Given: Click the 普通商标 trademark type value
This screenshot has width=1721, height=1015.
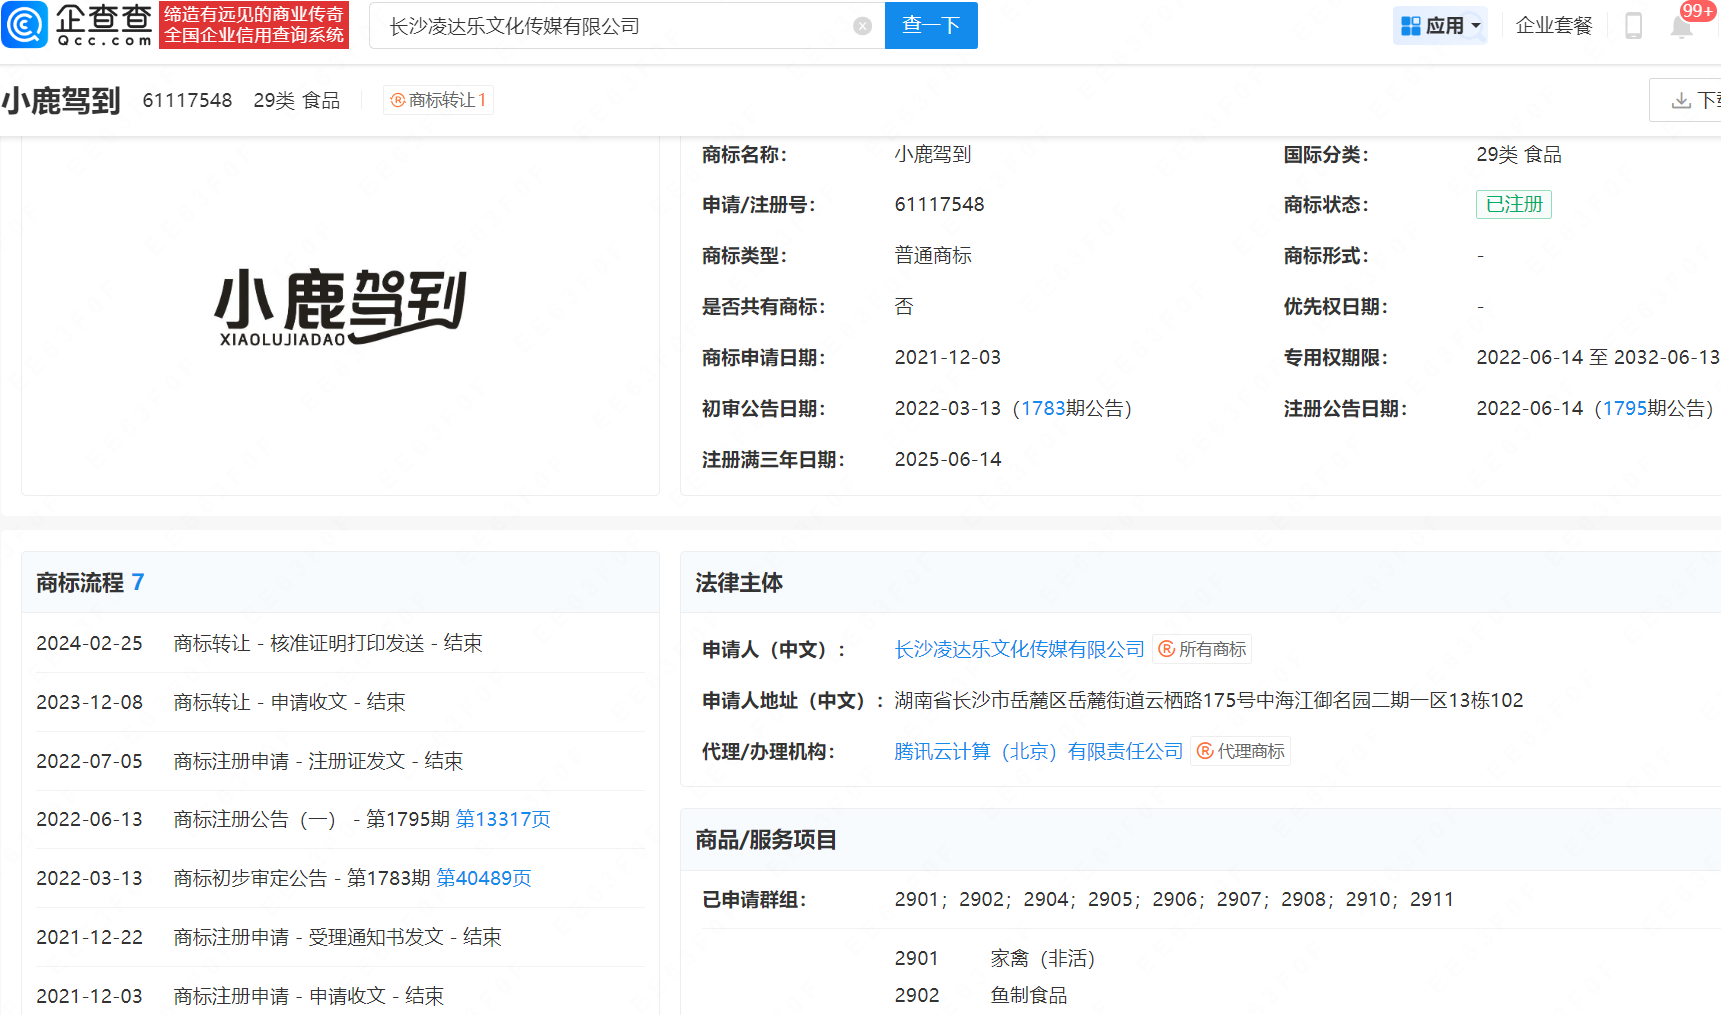Looking at the screenshot, I should tap(933, 255).
